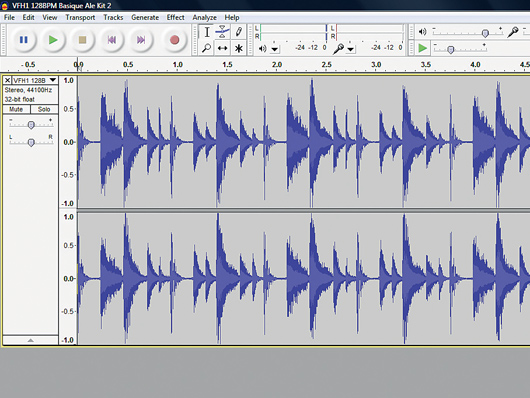The width and height of the screenshot is (530, 398).
Task: Mute the VFH1 128B track
Action: click(x=16, y=109)
